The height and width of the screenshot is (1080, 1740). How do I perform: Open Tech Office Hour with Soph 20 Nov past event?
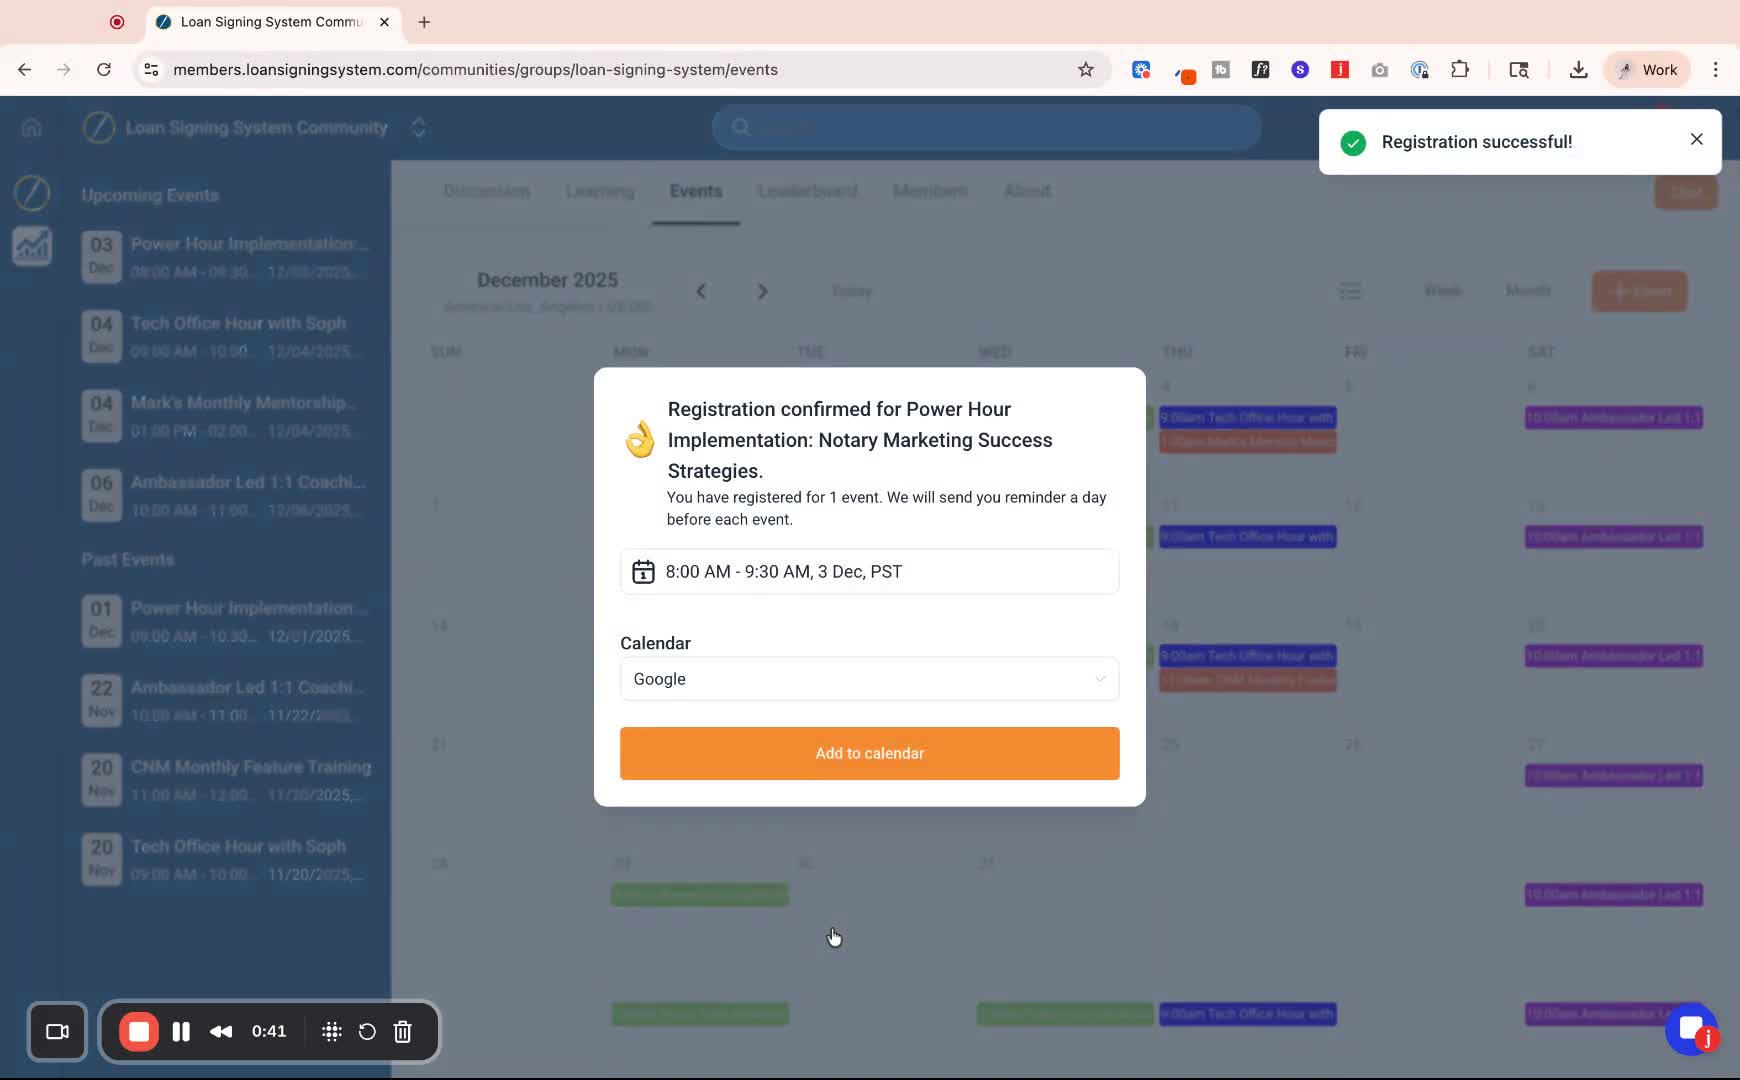coord(226,859)
